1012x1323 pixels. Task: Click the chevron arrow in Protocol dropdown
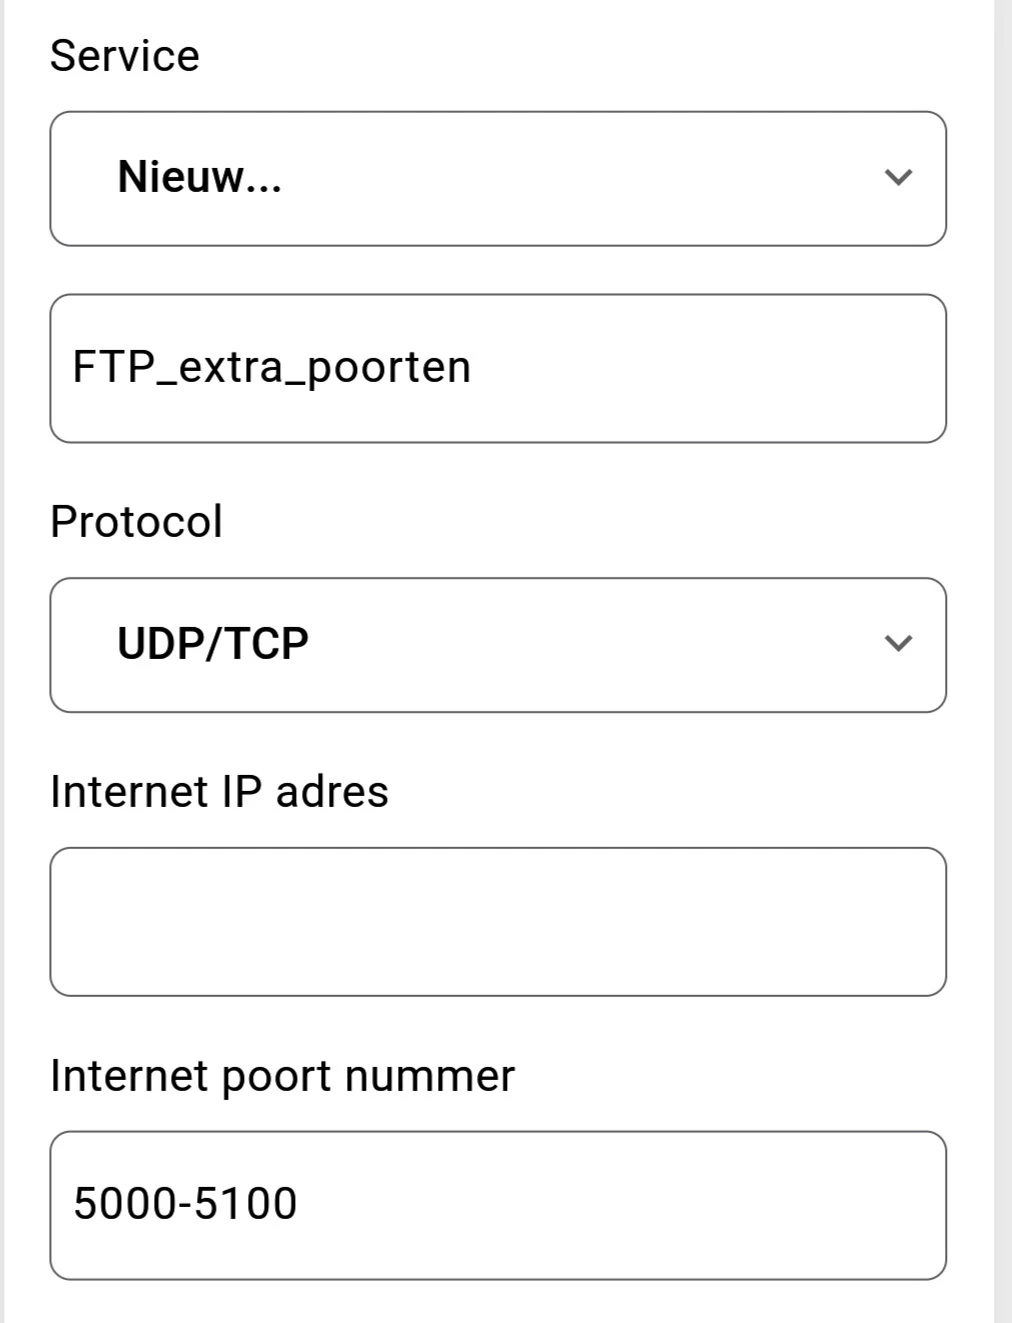[x=898, y=643]
